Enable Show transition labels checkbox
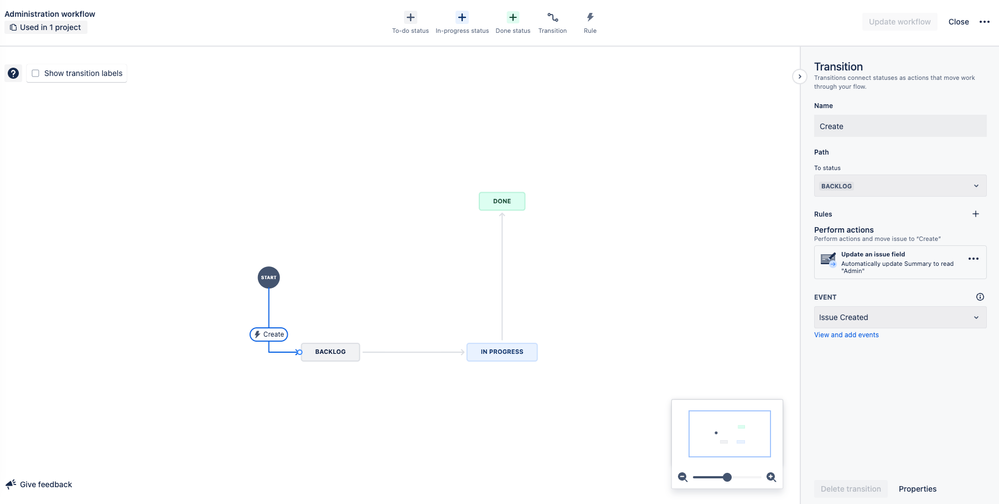The image size is (999, 504). (36, 73)
